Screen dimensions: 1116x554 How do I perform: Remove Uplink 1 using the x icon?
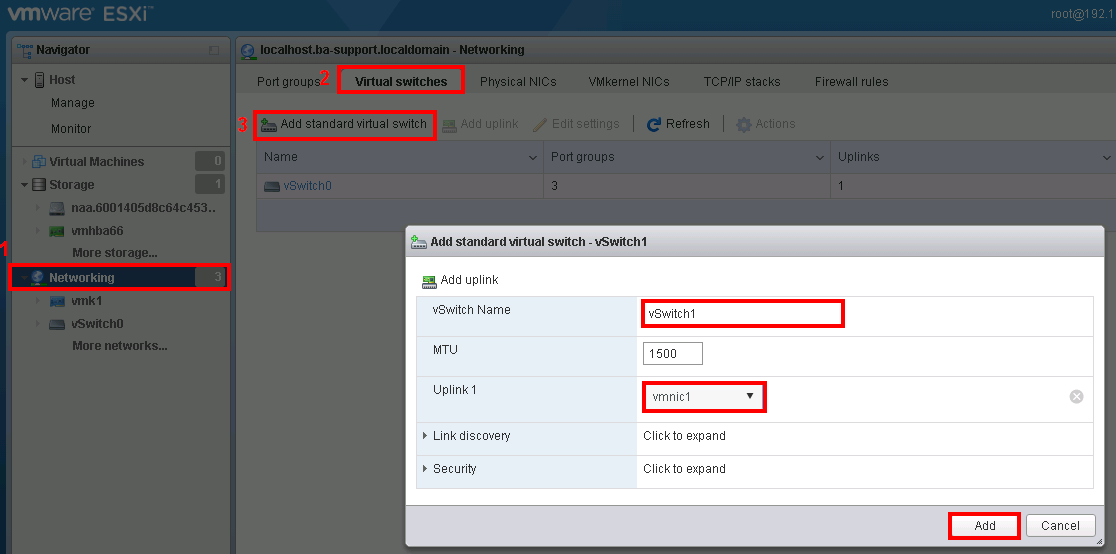(x=1076, y=396)
